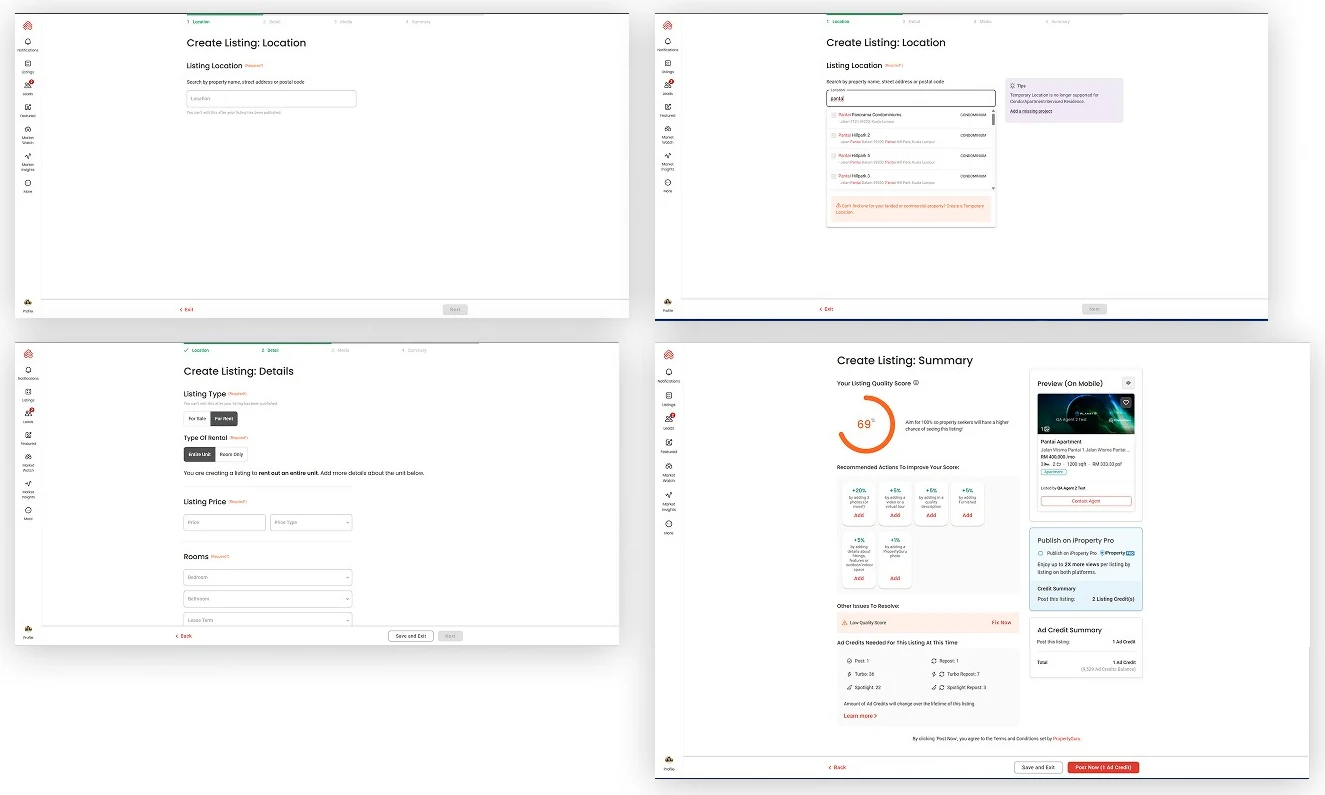Click heart icon on the listing preview photo
The image size is (1325, 795).
click(x=1126, y=402)
